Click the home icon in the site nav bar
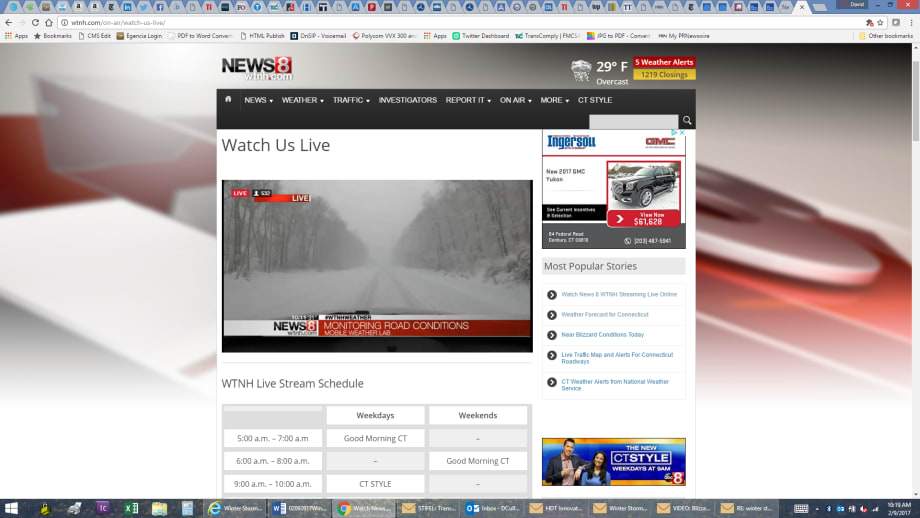 point(228,99)
